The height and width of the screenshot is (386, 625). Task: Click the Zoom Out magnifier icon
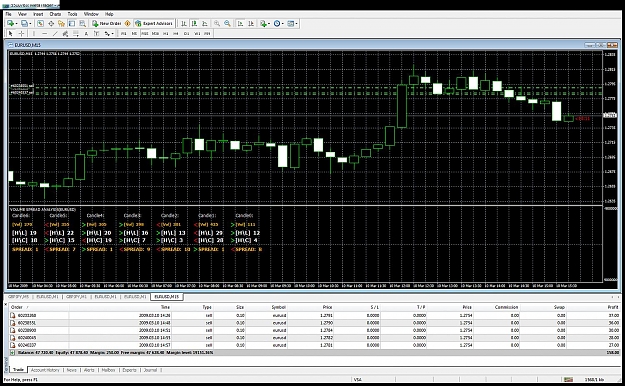click(x=227, y=24)
